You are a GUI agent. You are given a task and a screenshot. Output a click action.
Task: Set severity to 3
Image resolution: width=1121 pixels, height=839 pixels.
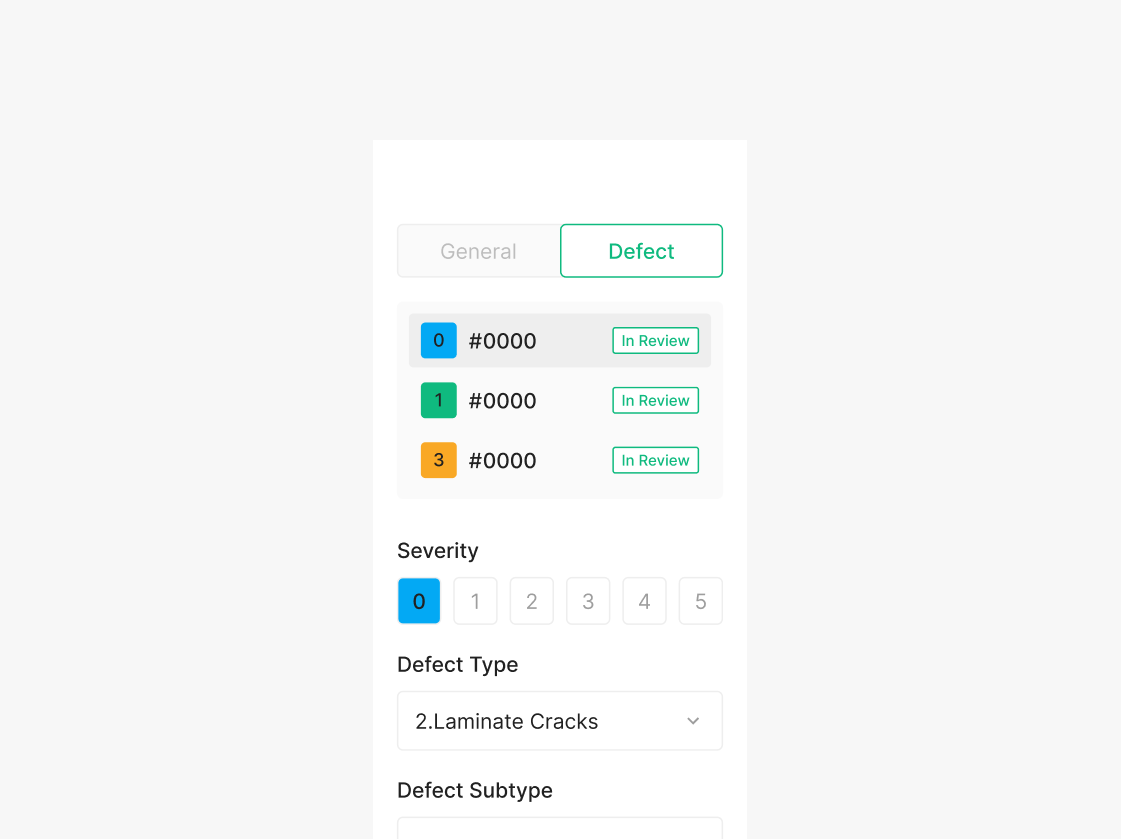click(588, 601)
